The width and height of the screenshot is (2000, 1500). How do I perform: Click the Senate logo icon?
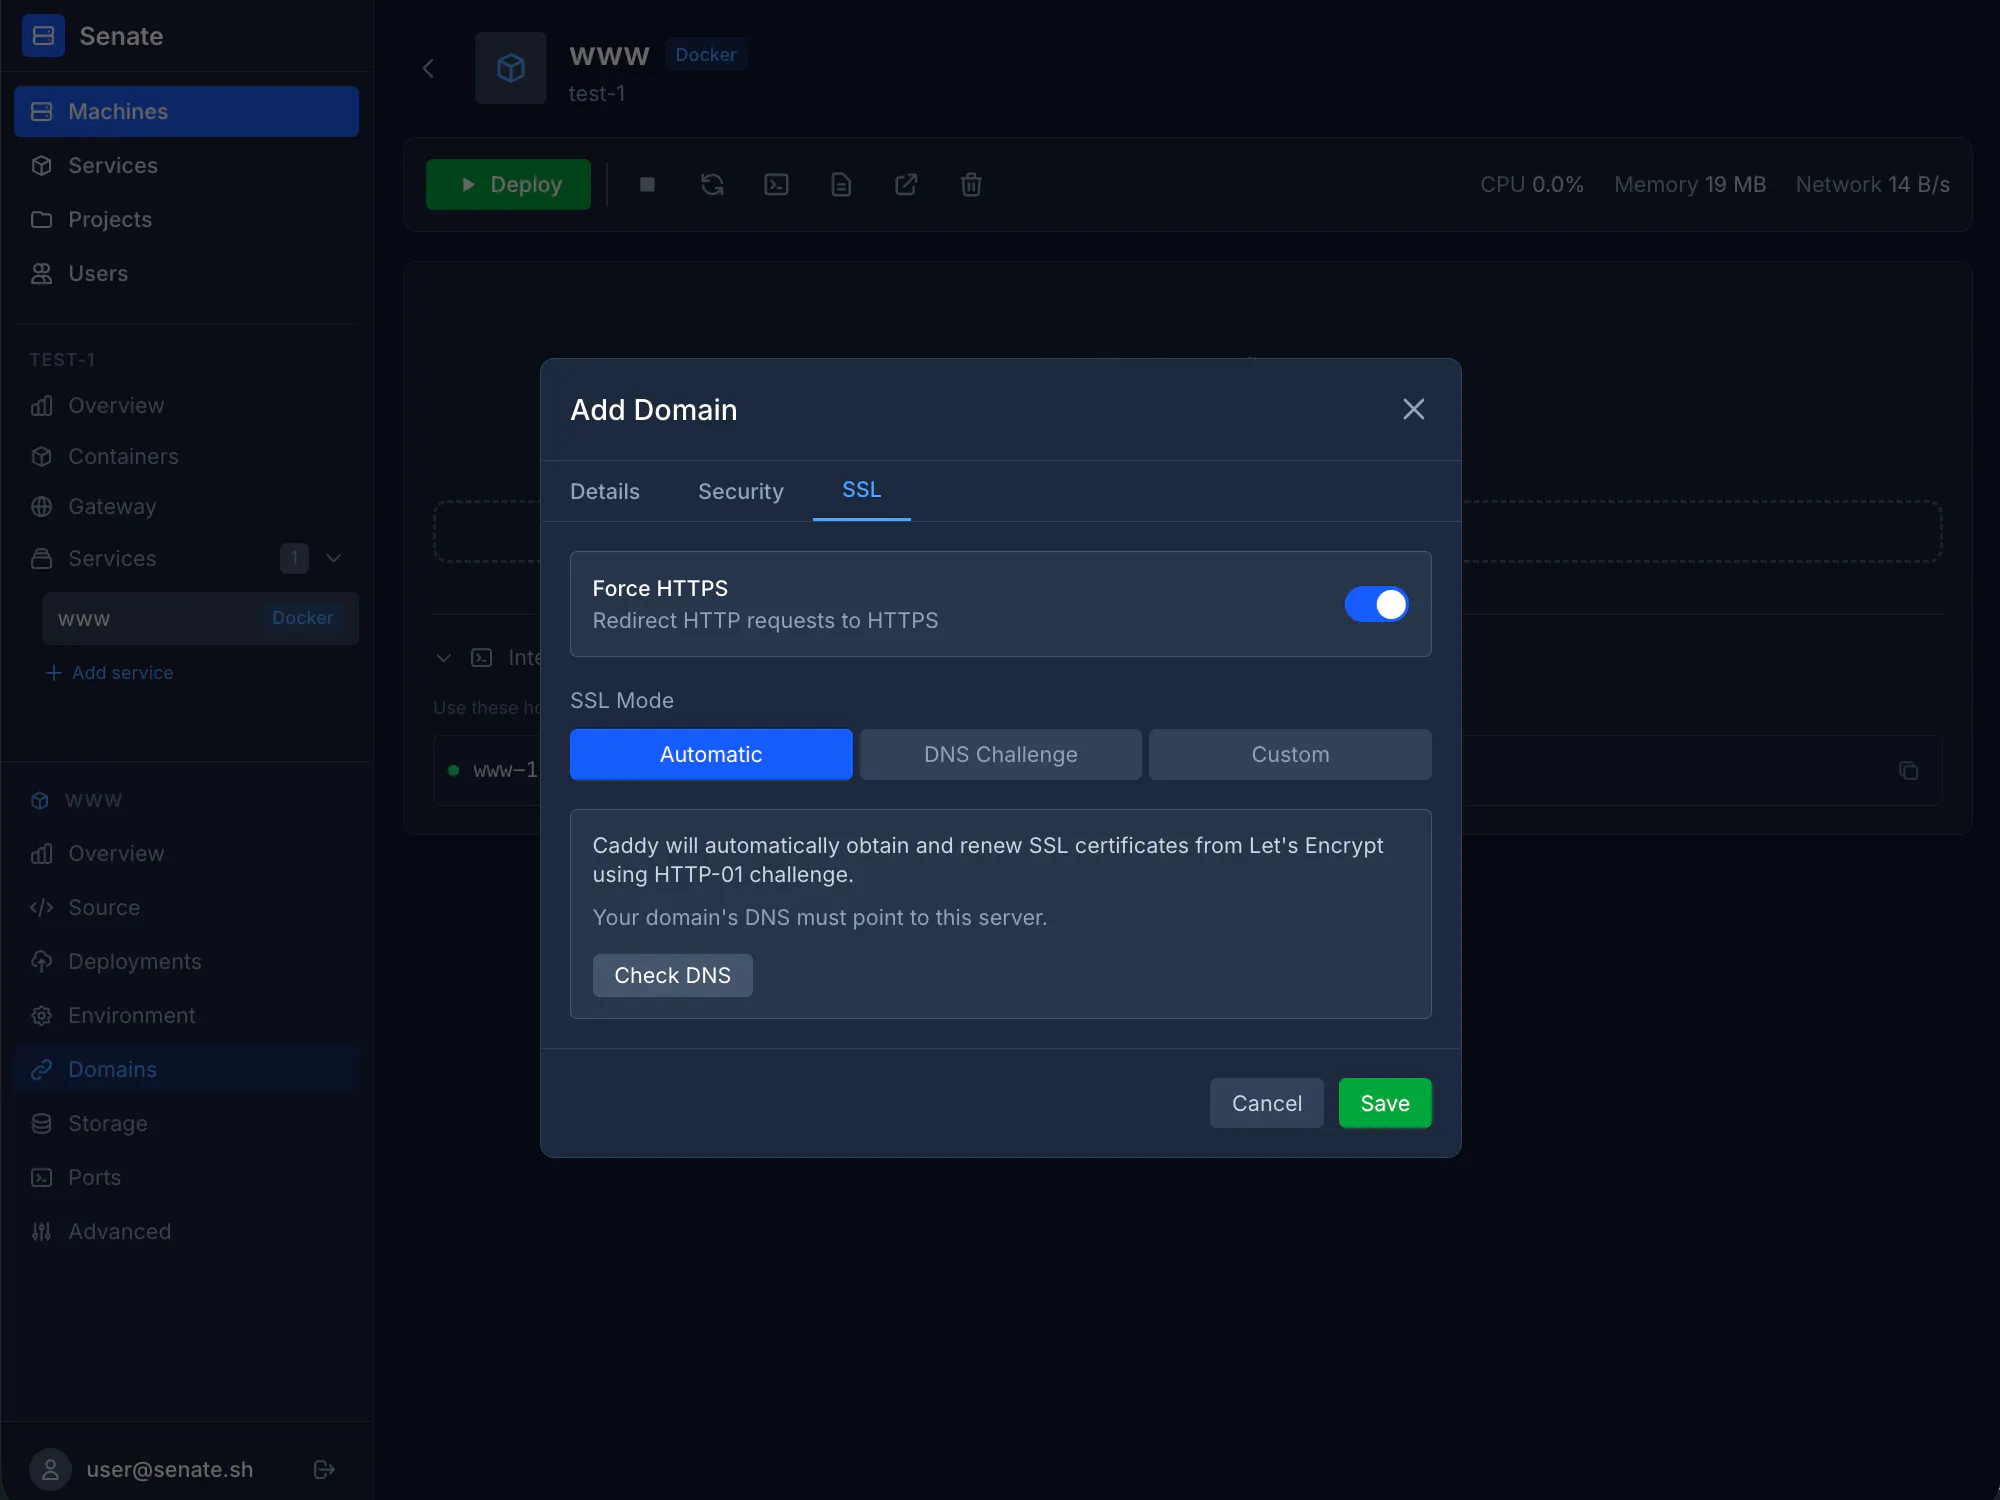click(43, 36)
